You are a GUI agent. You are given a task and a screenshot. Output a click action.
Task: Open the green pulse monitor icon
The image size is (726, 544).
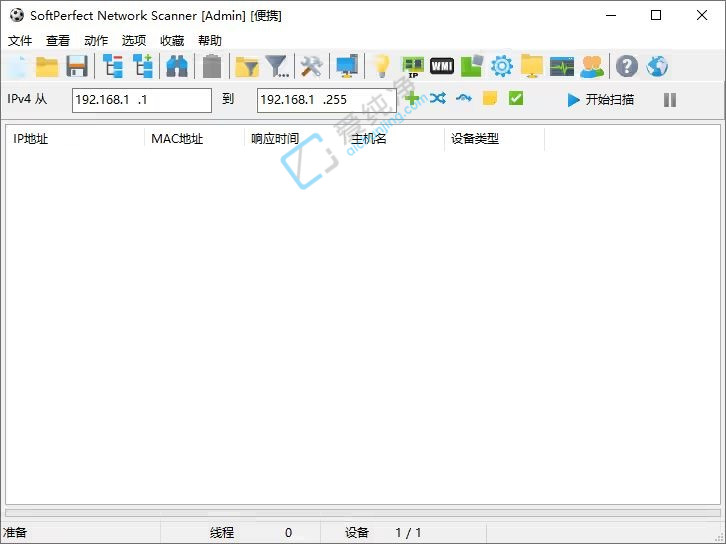[562, 67]
